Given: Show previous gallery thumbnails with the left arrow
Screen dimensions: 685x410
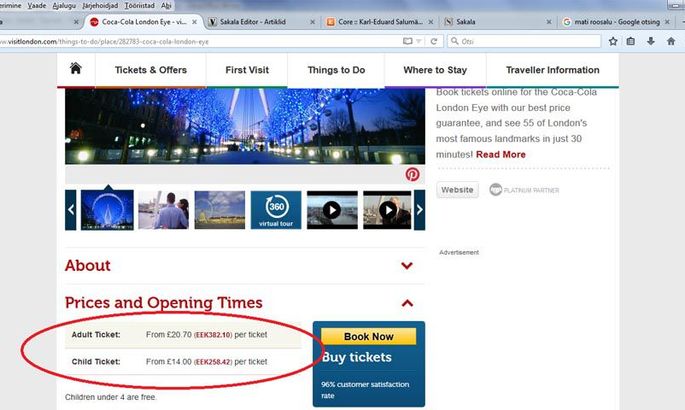Looking at the screenshot, I should pyautogui.click(x=71, y=210).
